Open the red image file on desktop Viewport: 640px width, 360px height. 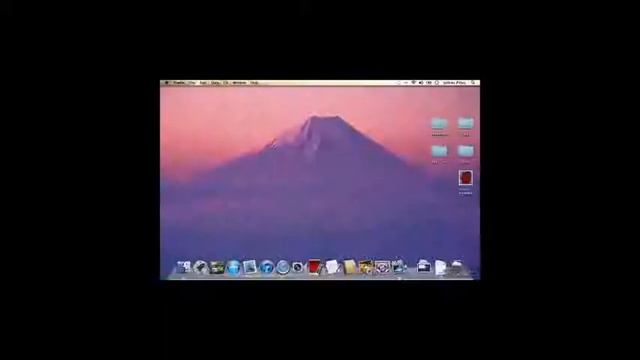click(465, 178)
